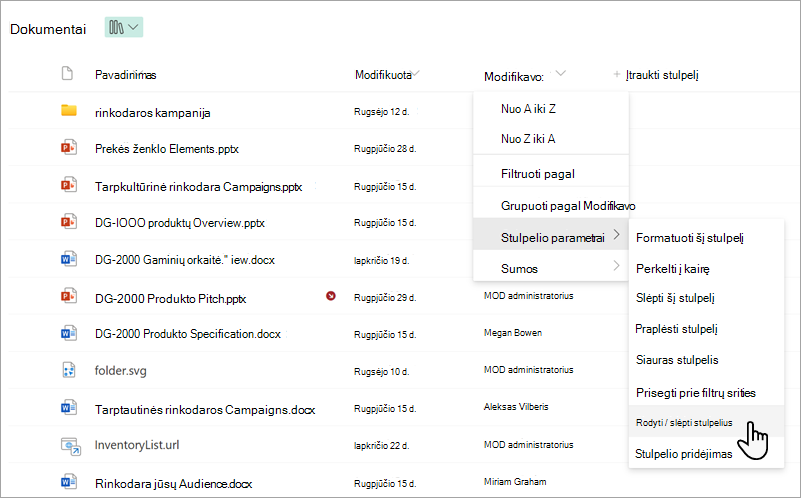Expand the Stulpelio parametrai submenu arrow
The height and width of the screenshot is (498, 801).
[x=617, y=234]
